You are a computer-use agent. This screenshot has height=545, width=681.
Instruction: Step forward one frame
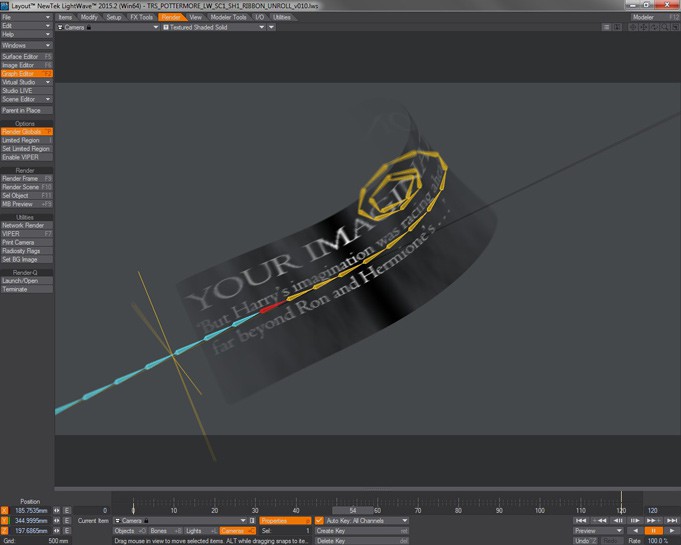pyautogui.click(x=635, y=520)
